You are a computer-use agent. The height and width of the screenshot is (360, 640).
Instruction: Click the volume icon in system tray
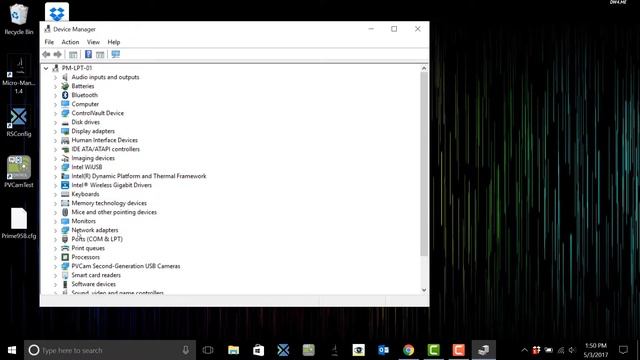pyautogui.click(x=572, y=350)
